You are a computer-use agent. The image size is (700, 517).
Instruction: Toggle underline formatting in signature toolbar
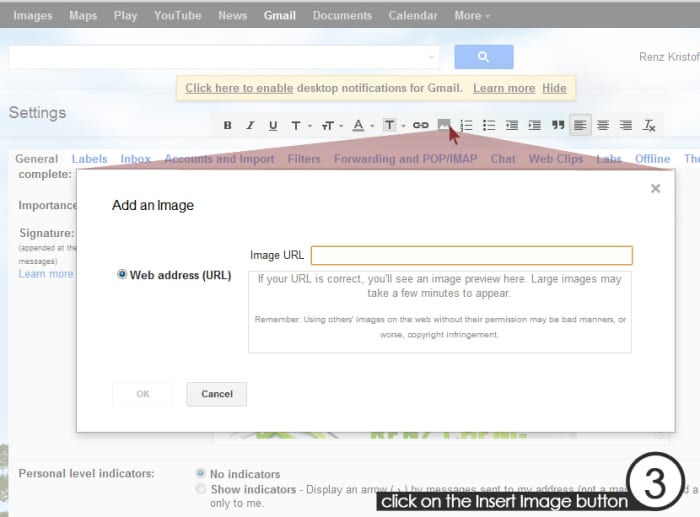tap(273, 125)
